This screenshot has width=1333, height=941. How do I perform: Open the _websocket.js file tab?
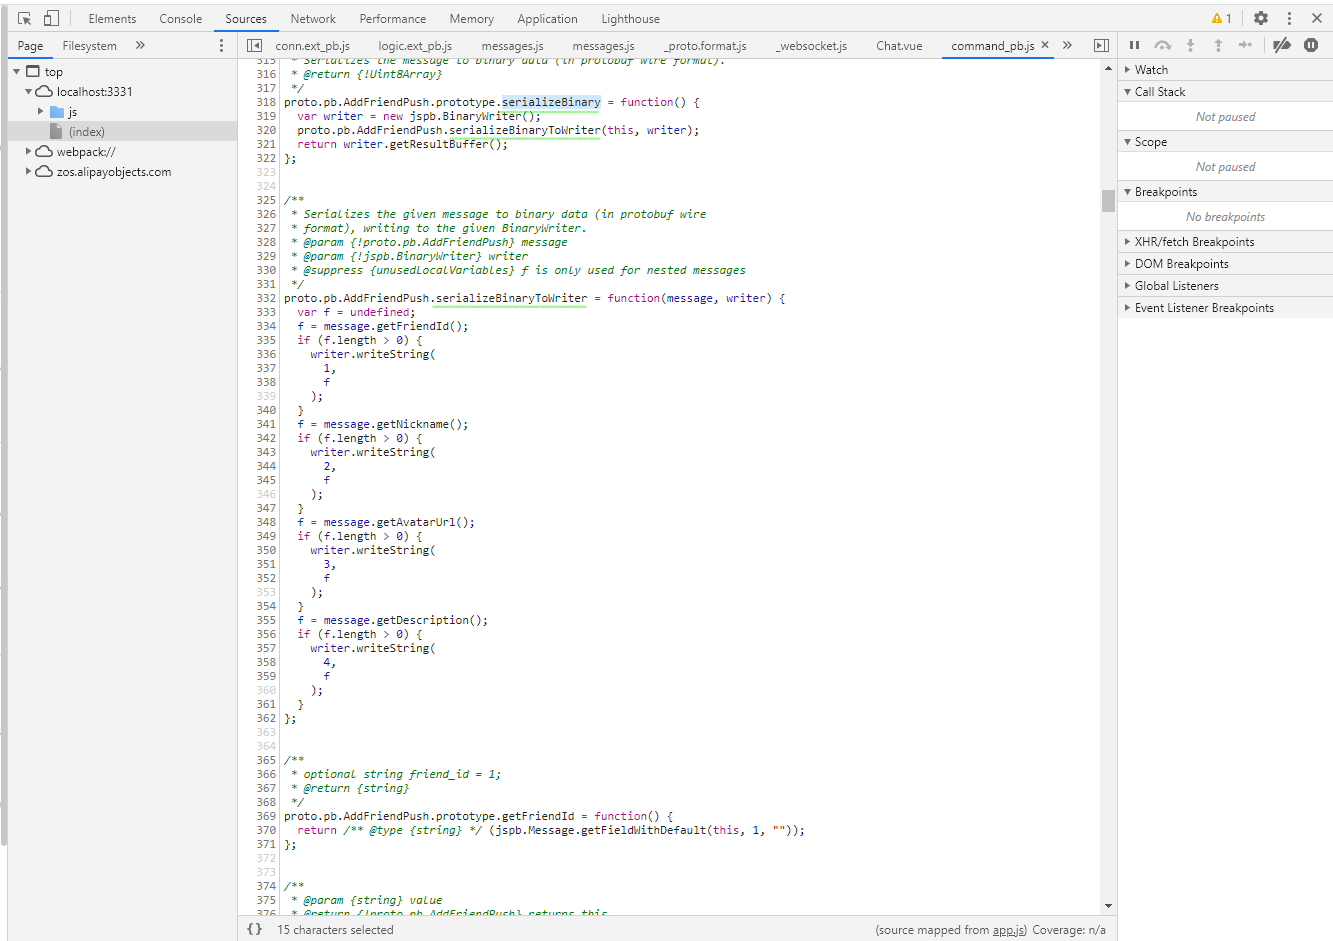[x=812, y=46]
